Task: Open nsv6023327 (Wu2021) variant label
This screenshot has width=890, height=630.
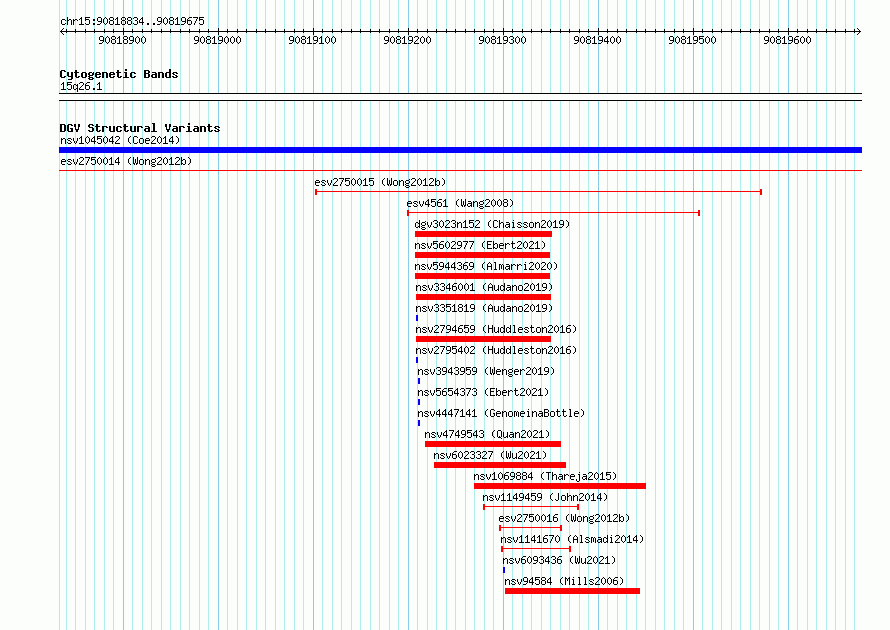Action: click(x=490, y=455)
